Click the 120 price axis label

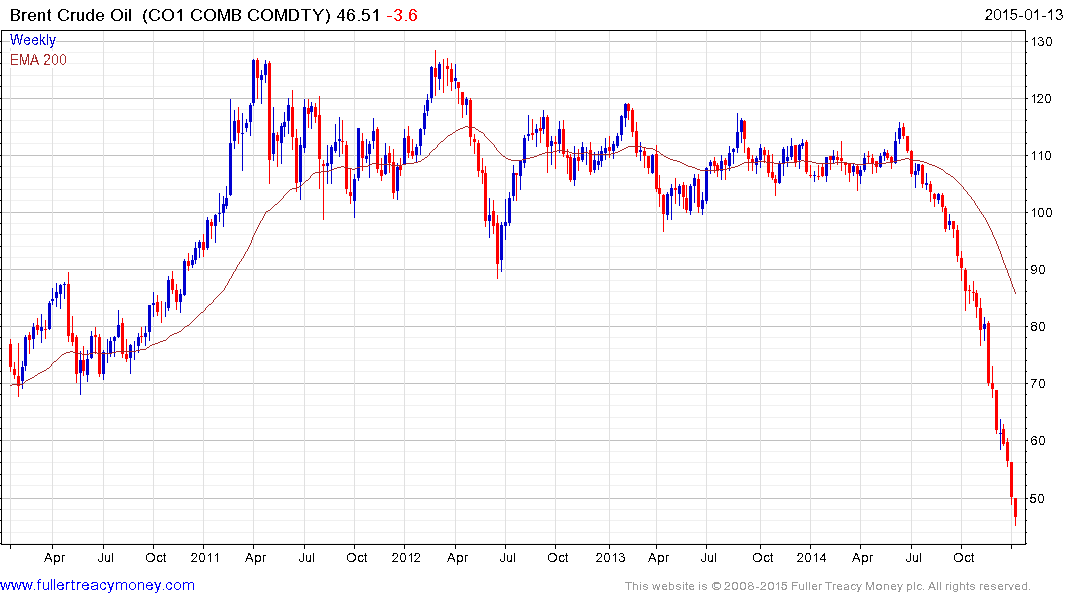(1041, 99)
